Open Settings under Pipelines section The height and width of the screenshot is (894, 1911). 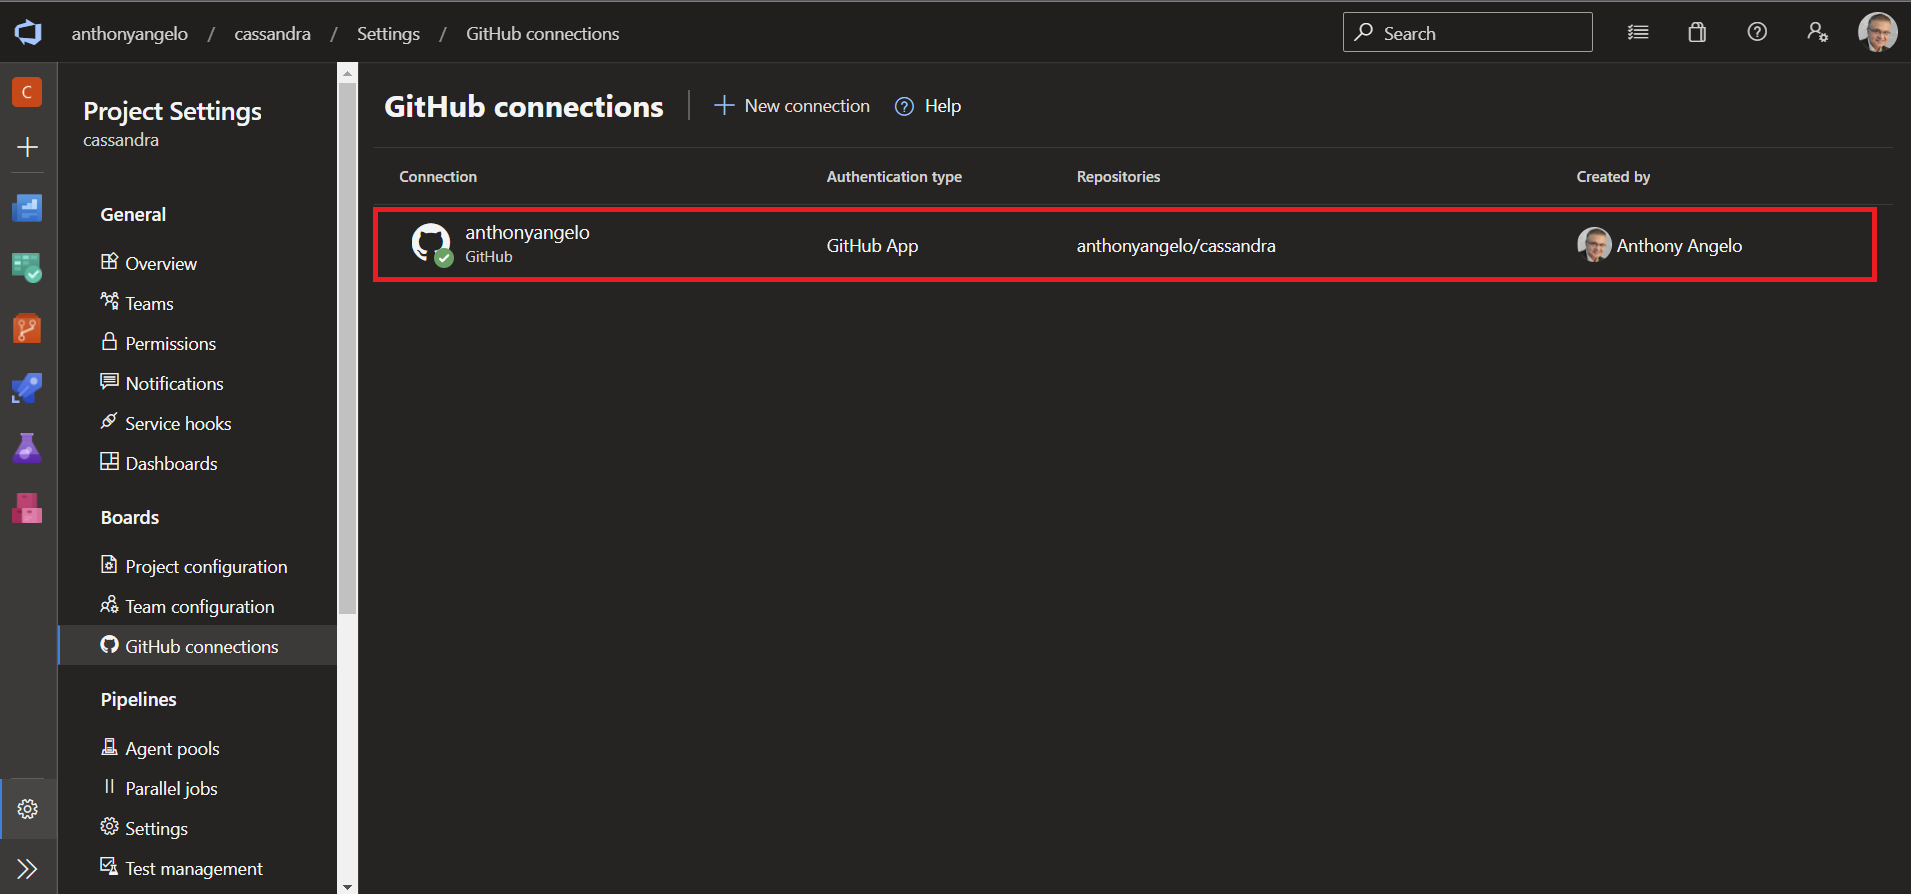coord(144,828)
